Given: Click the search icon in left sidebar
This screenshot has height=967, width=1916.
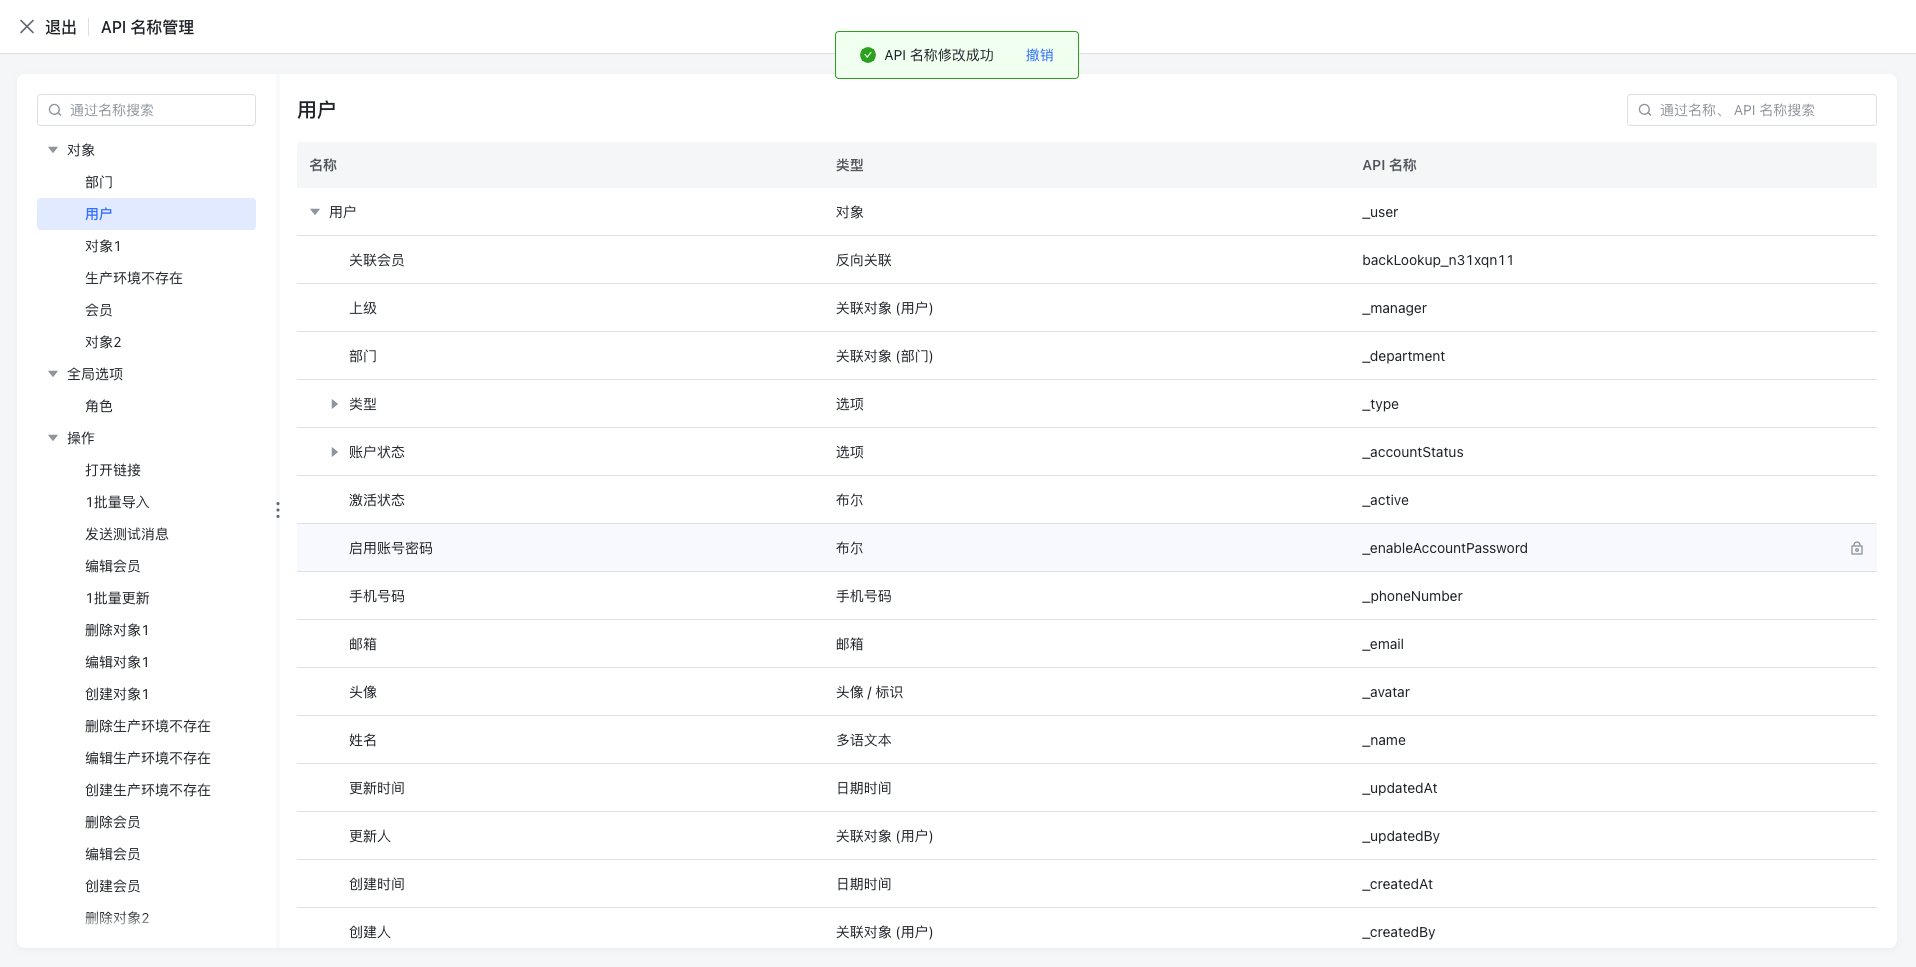Looking at the screenshot, I should point(56,110).
